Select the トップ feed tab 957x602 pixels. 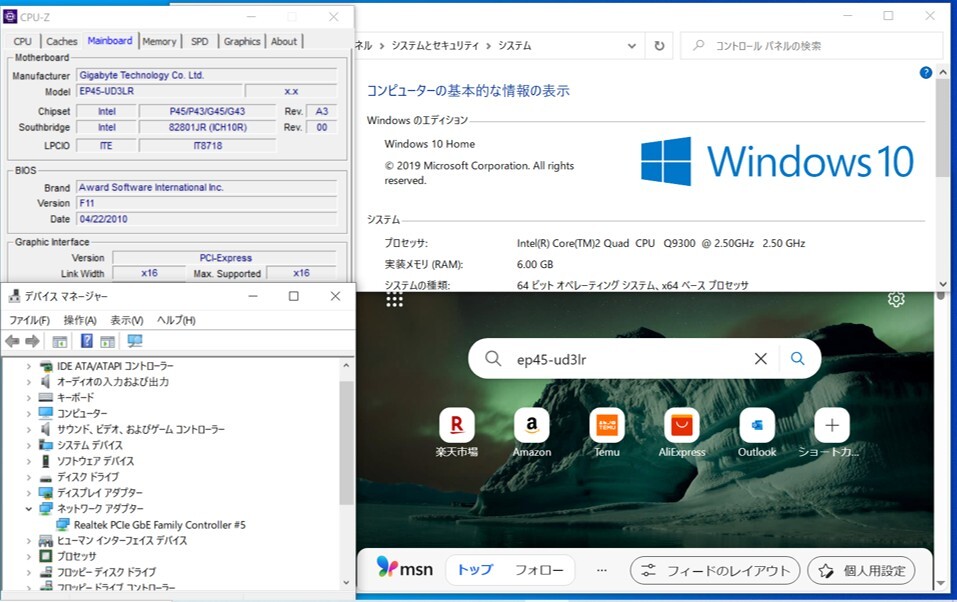point(475,570)
